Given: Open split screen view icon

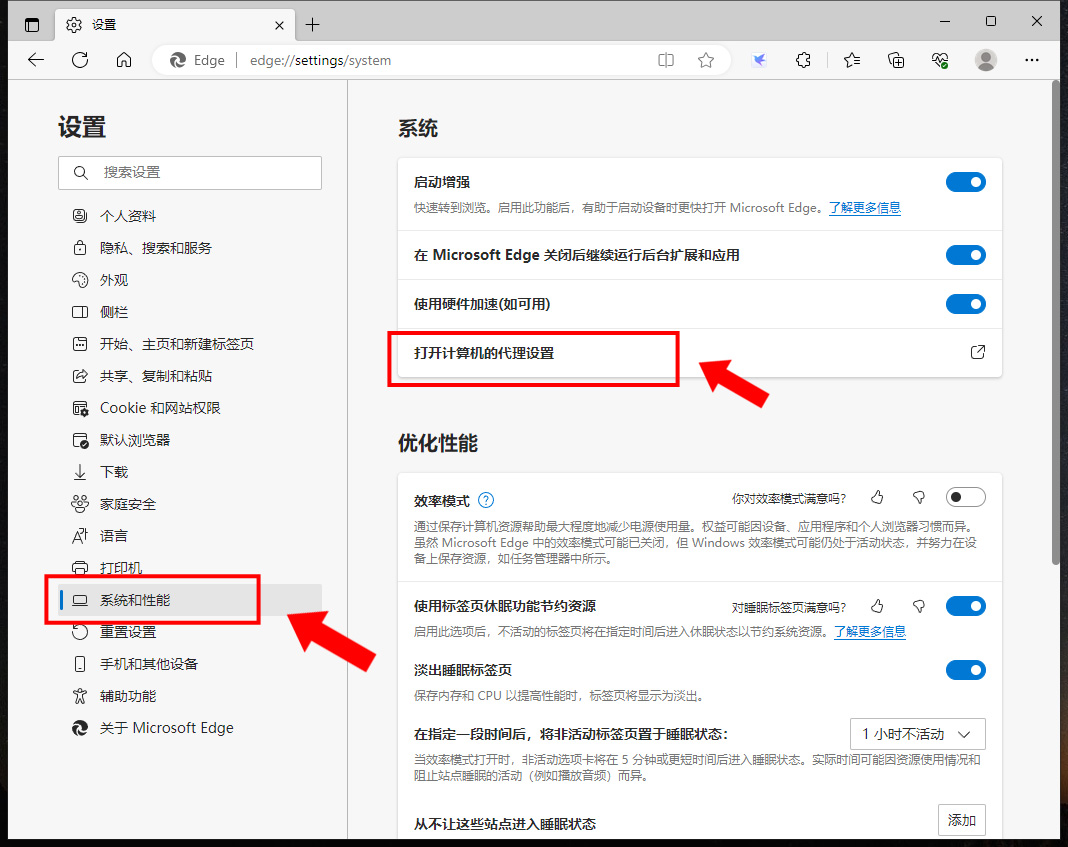Looking at the screenshot, I should 666,60.
